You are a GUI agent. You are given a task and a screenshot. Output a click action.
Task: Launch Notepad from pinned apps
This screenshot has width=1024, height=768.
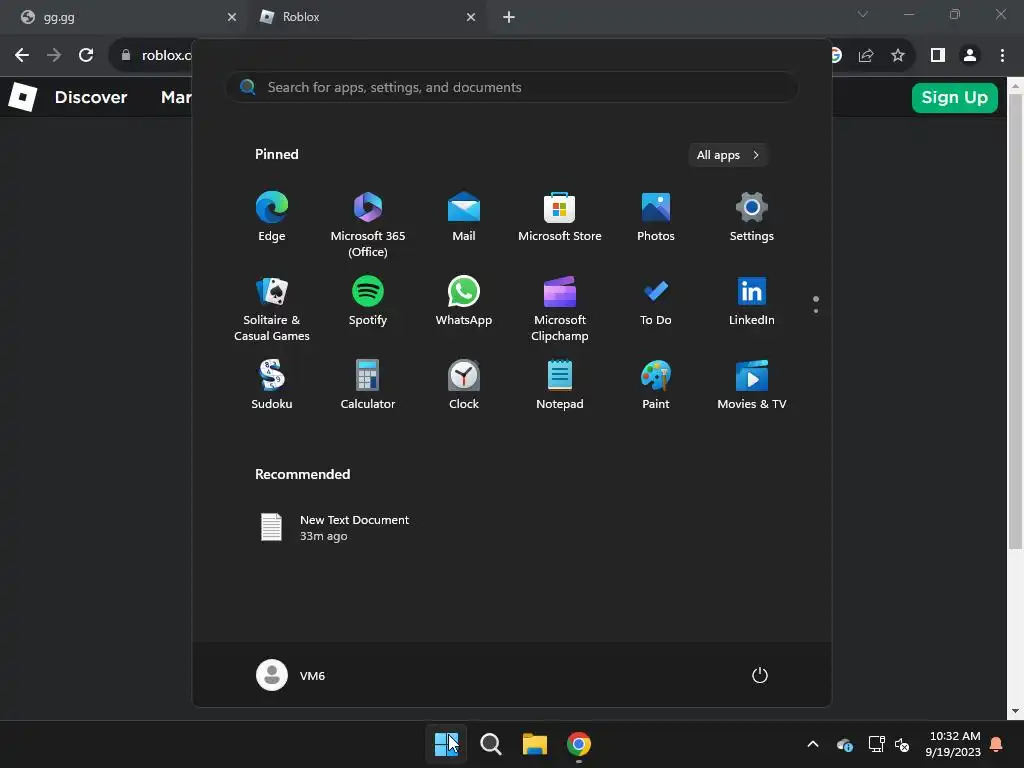point(560,385)
